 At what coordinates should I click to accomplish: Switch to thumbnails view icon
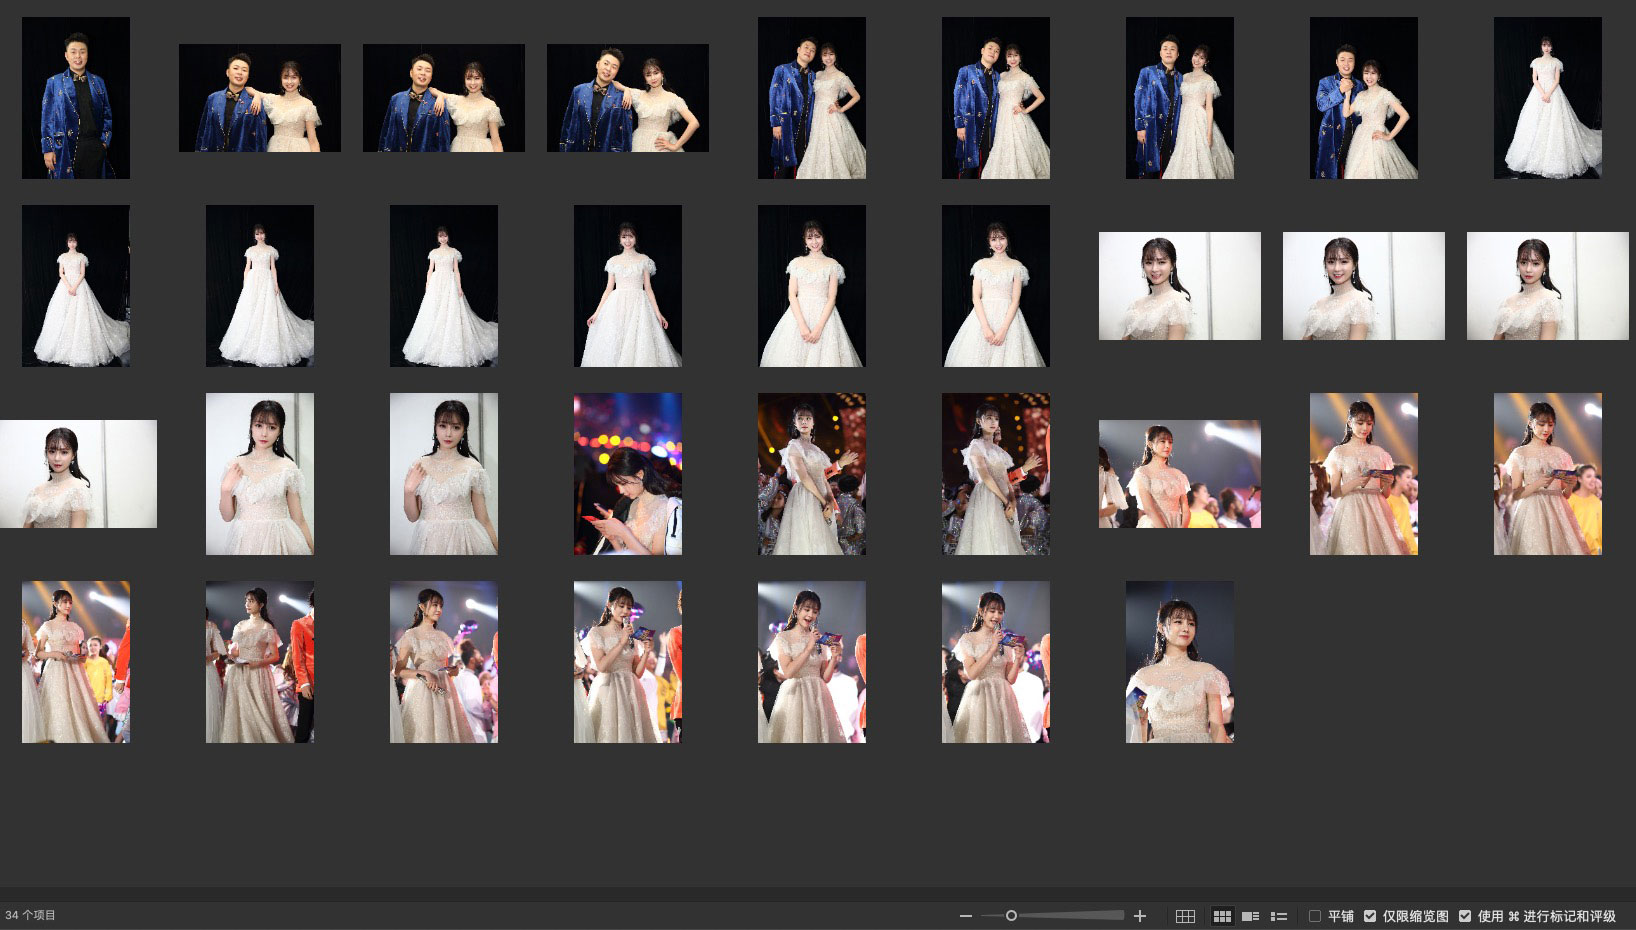tap(1222, 916)
